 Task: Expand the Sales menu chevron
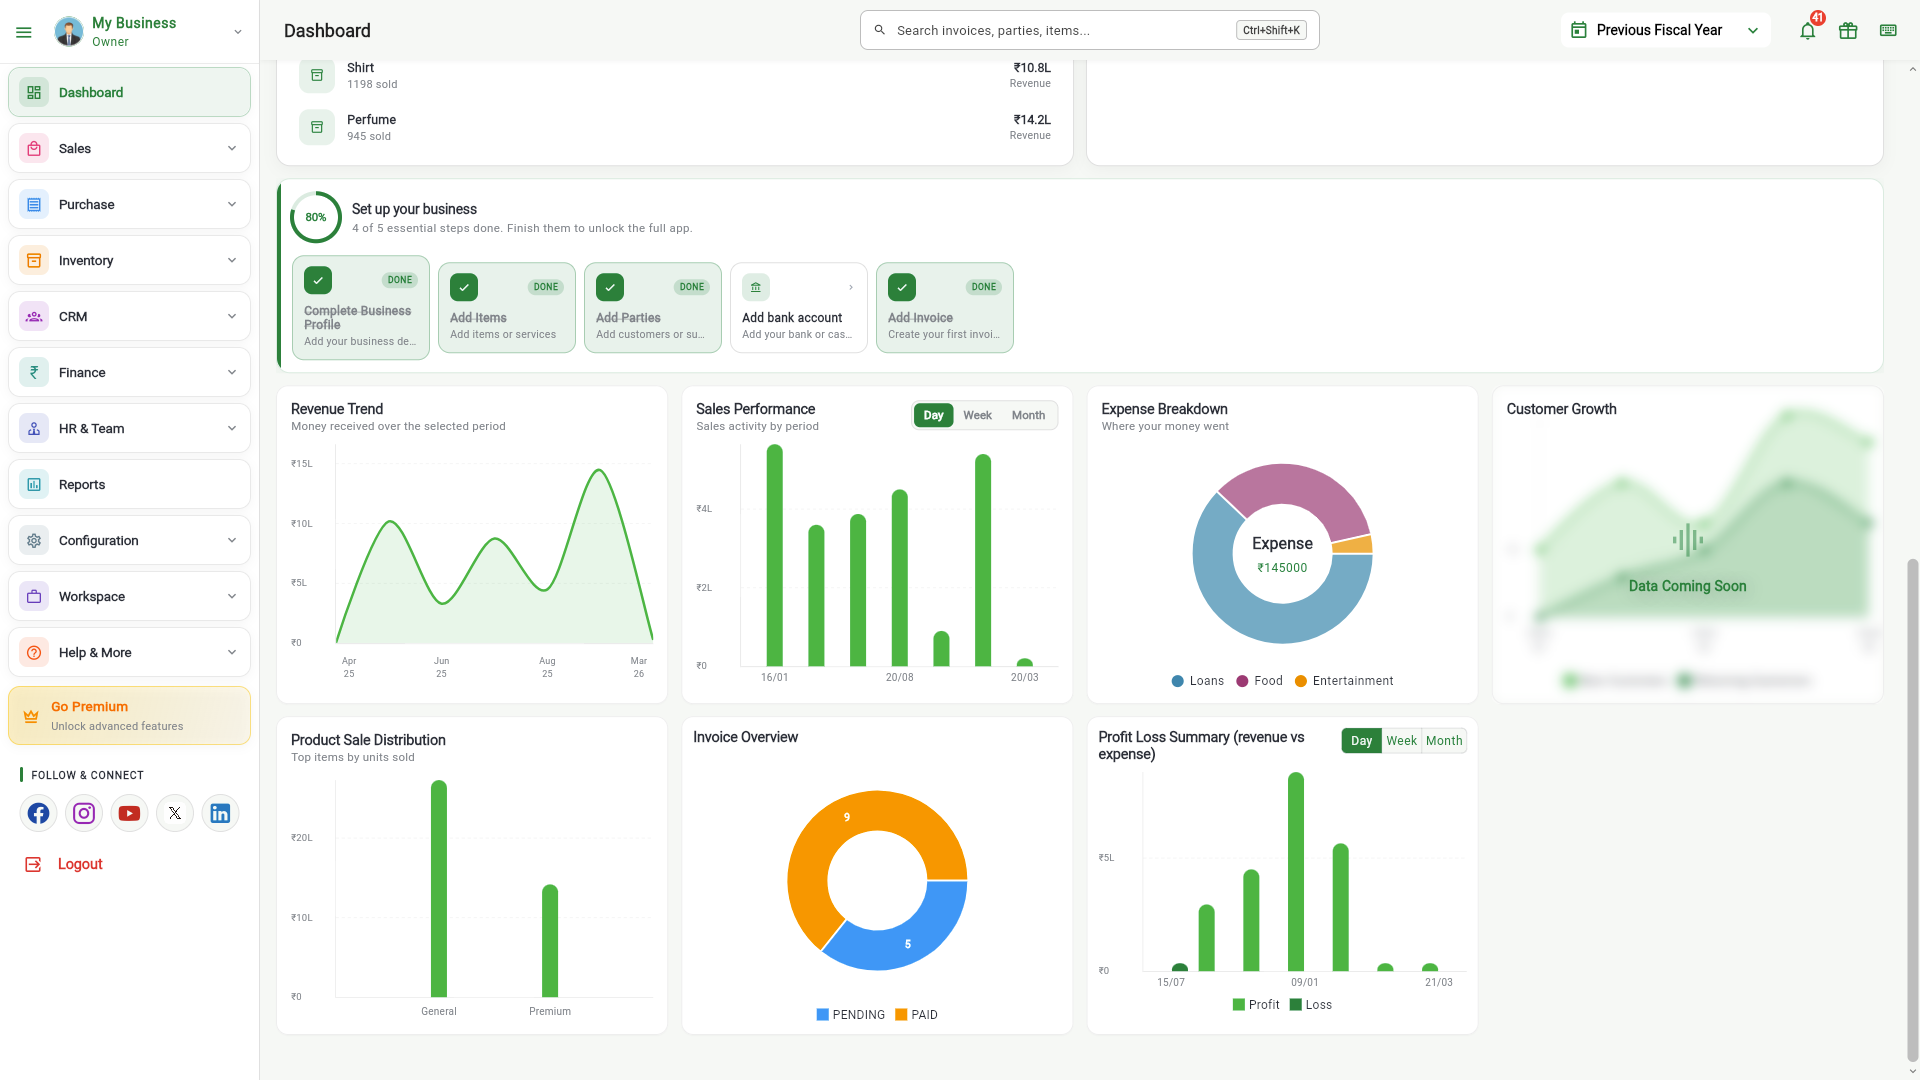pyautogui.click(x=232, y=148)
